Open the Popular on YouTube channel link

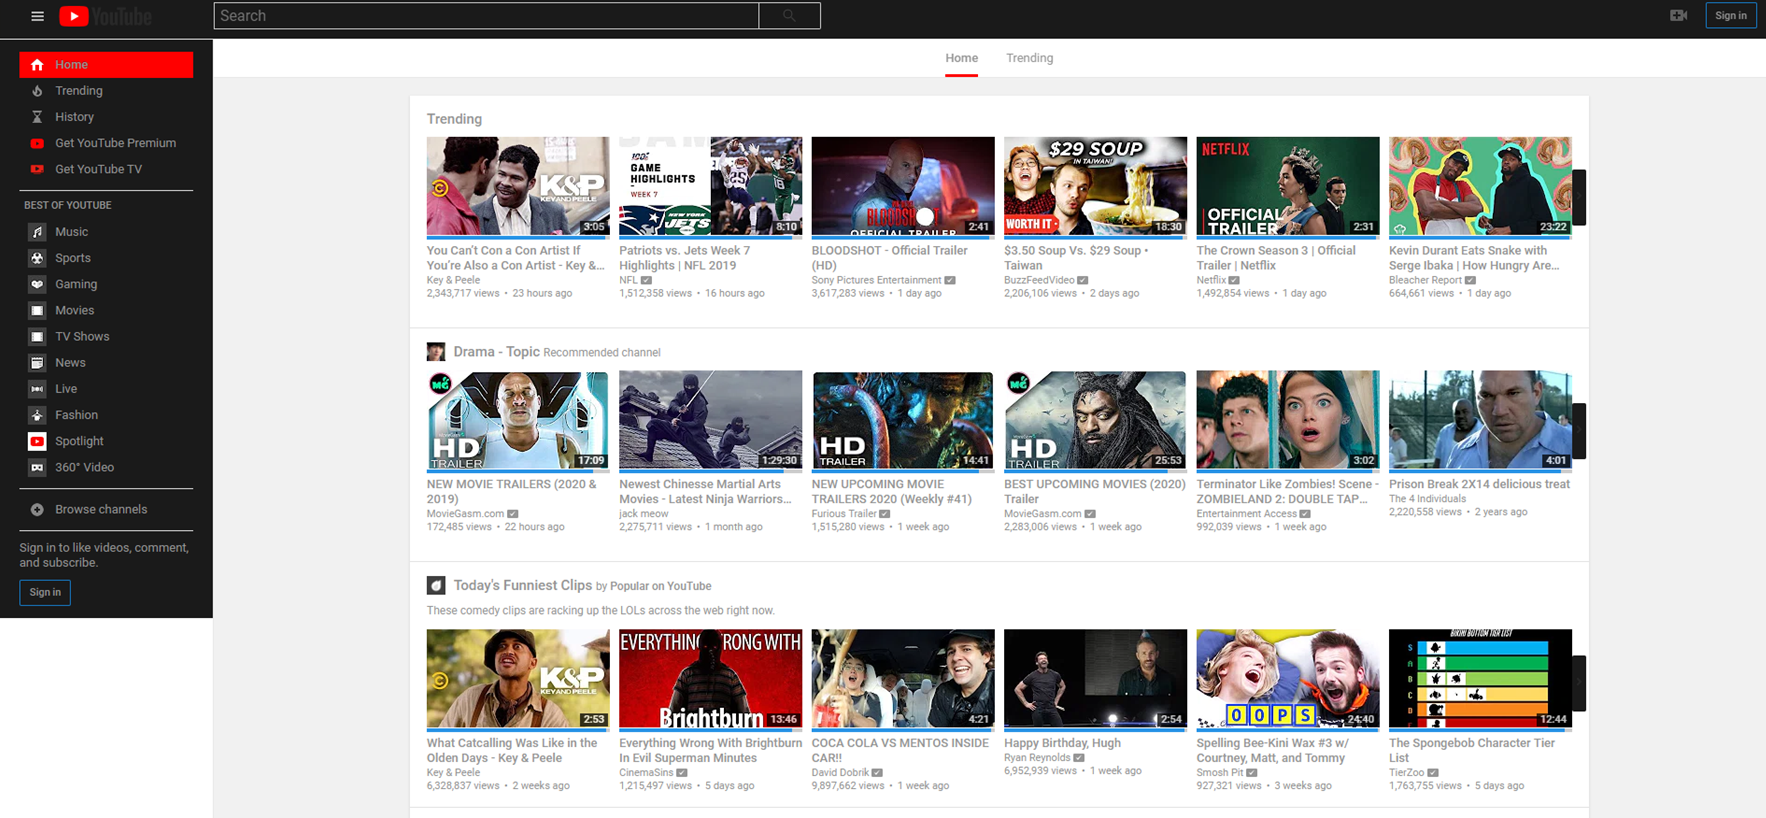(x=661, y=586)
